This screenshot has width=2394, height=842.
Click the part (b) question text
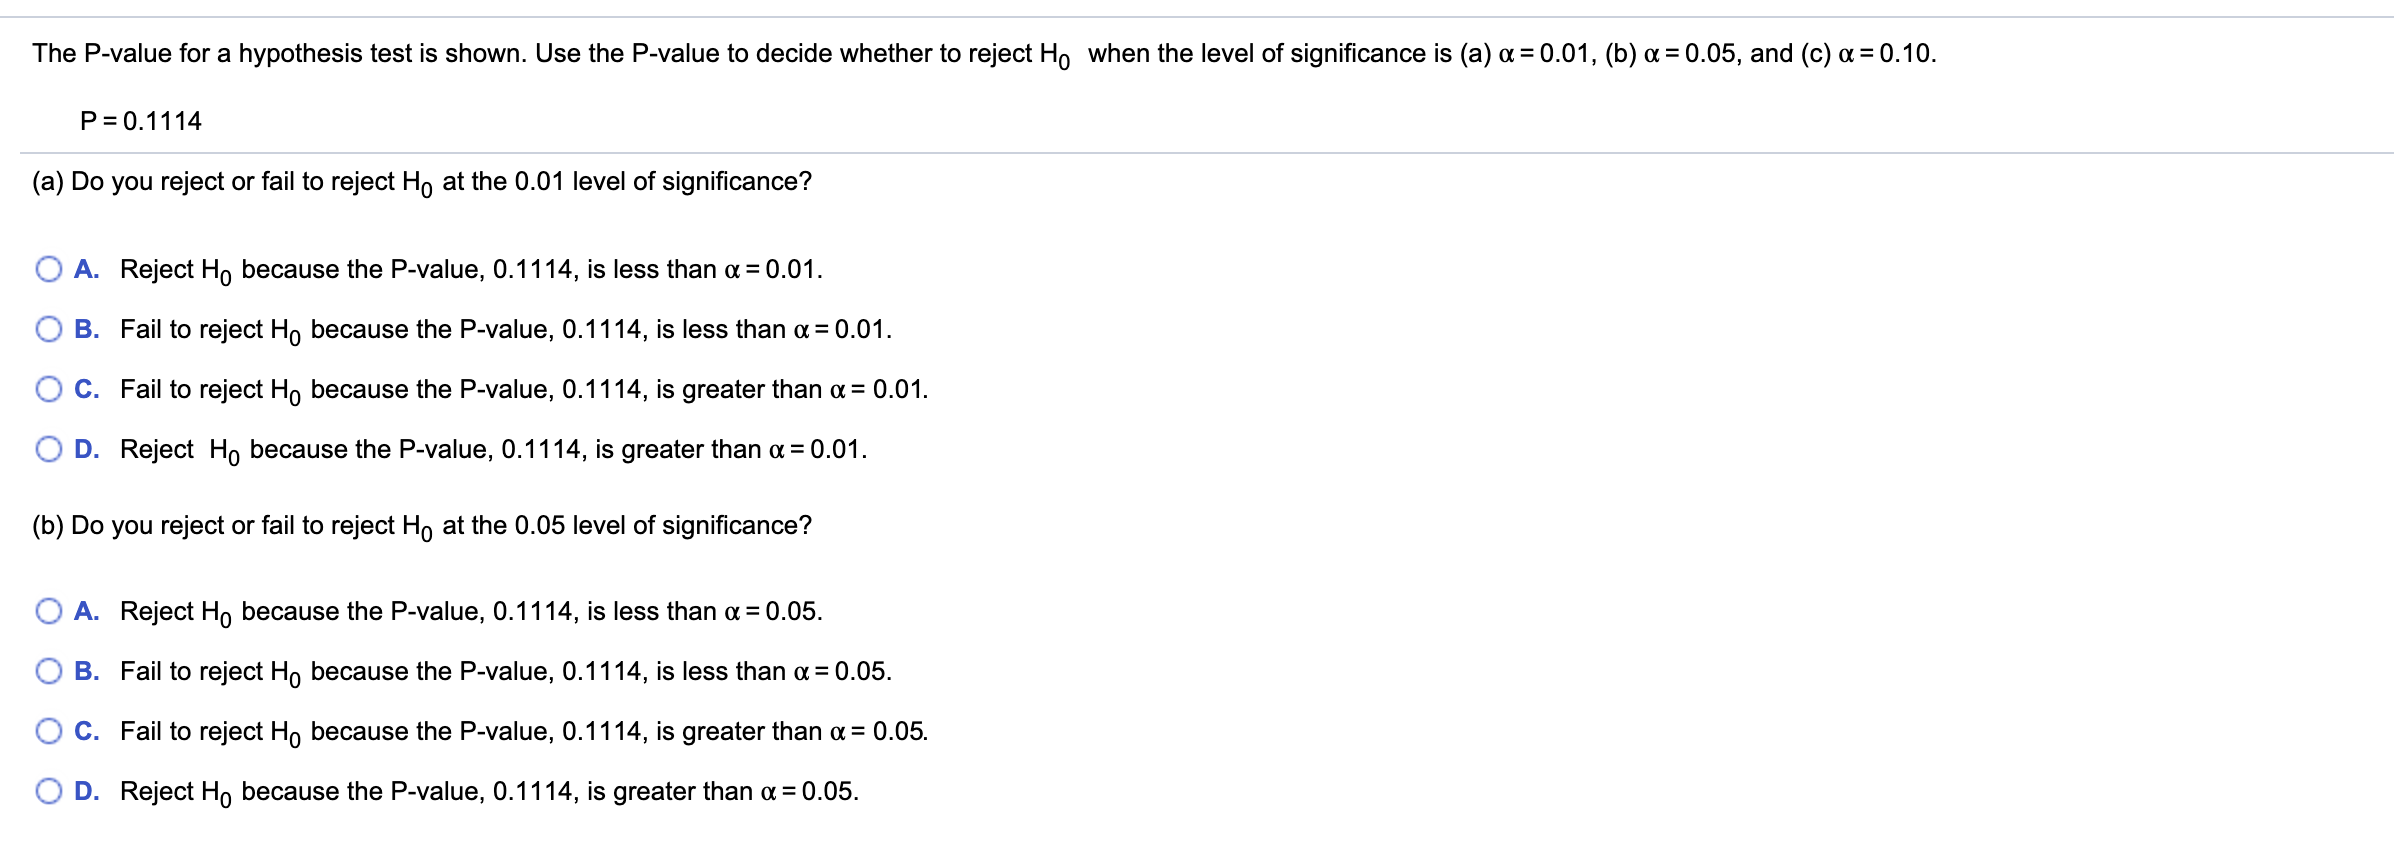420,525
